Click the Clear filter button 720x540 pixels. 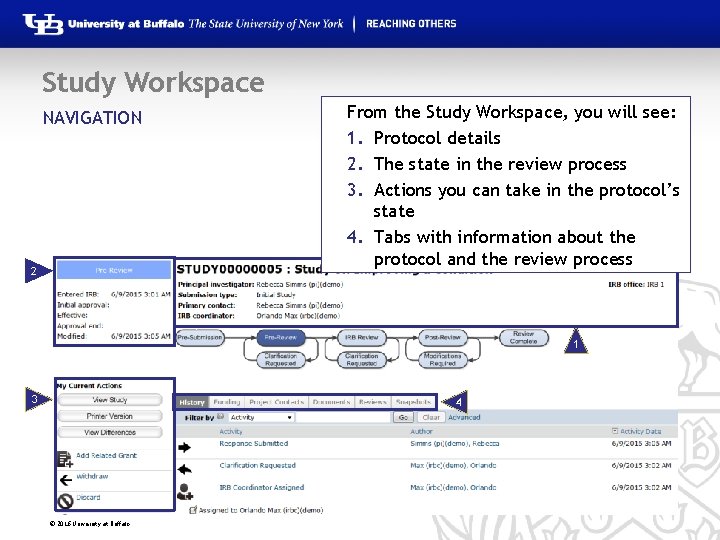pos(431,417)
